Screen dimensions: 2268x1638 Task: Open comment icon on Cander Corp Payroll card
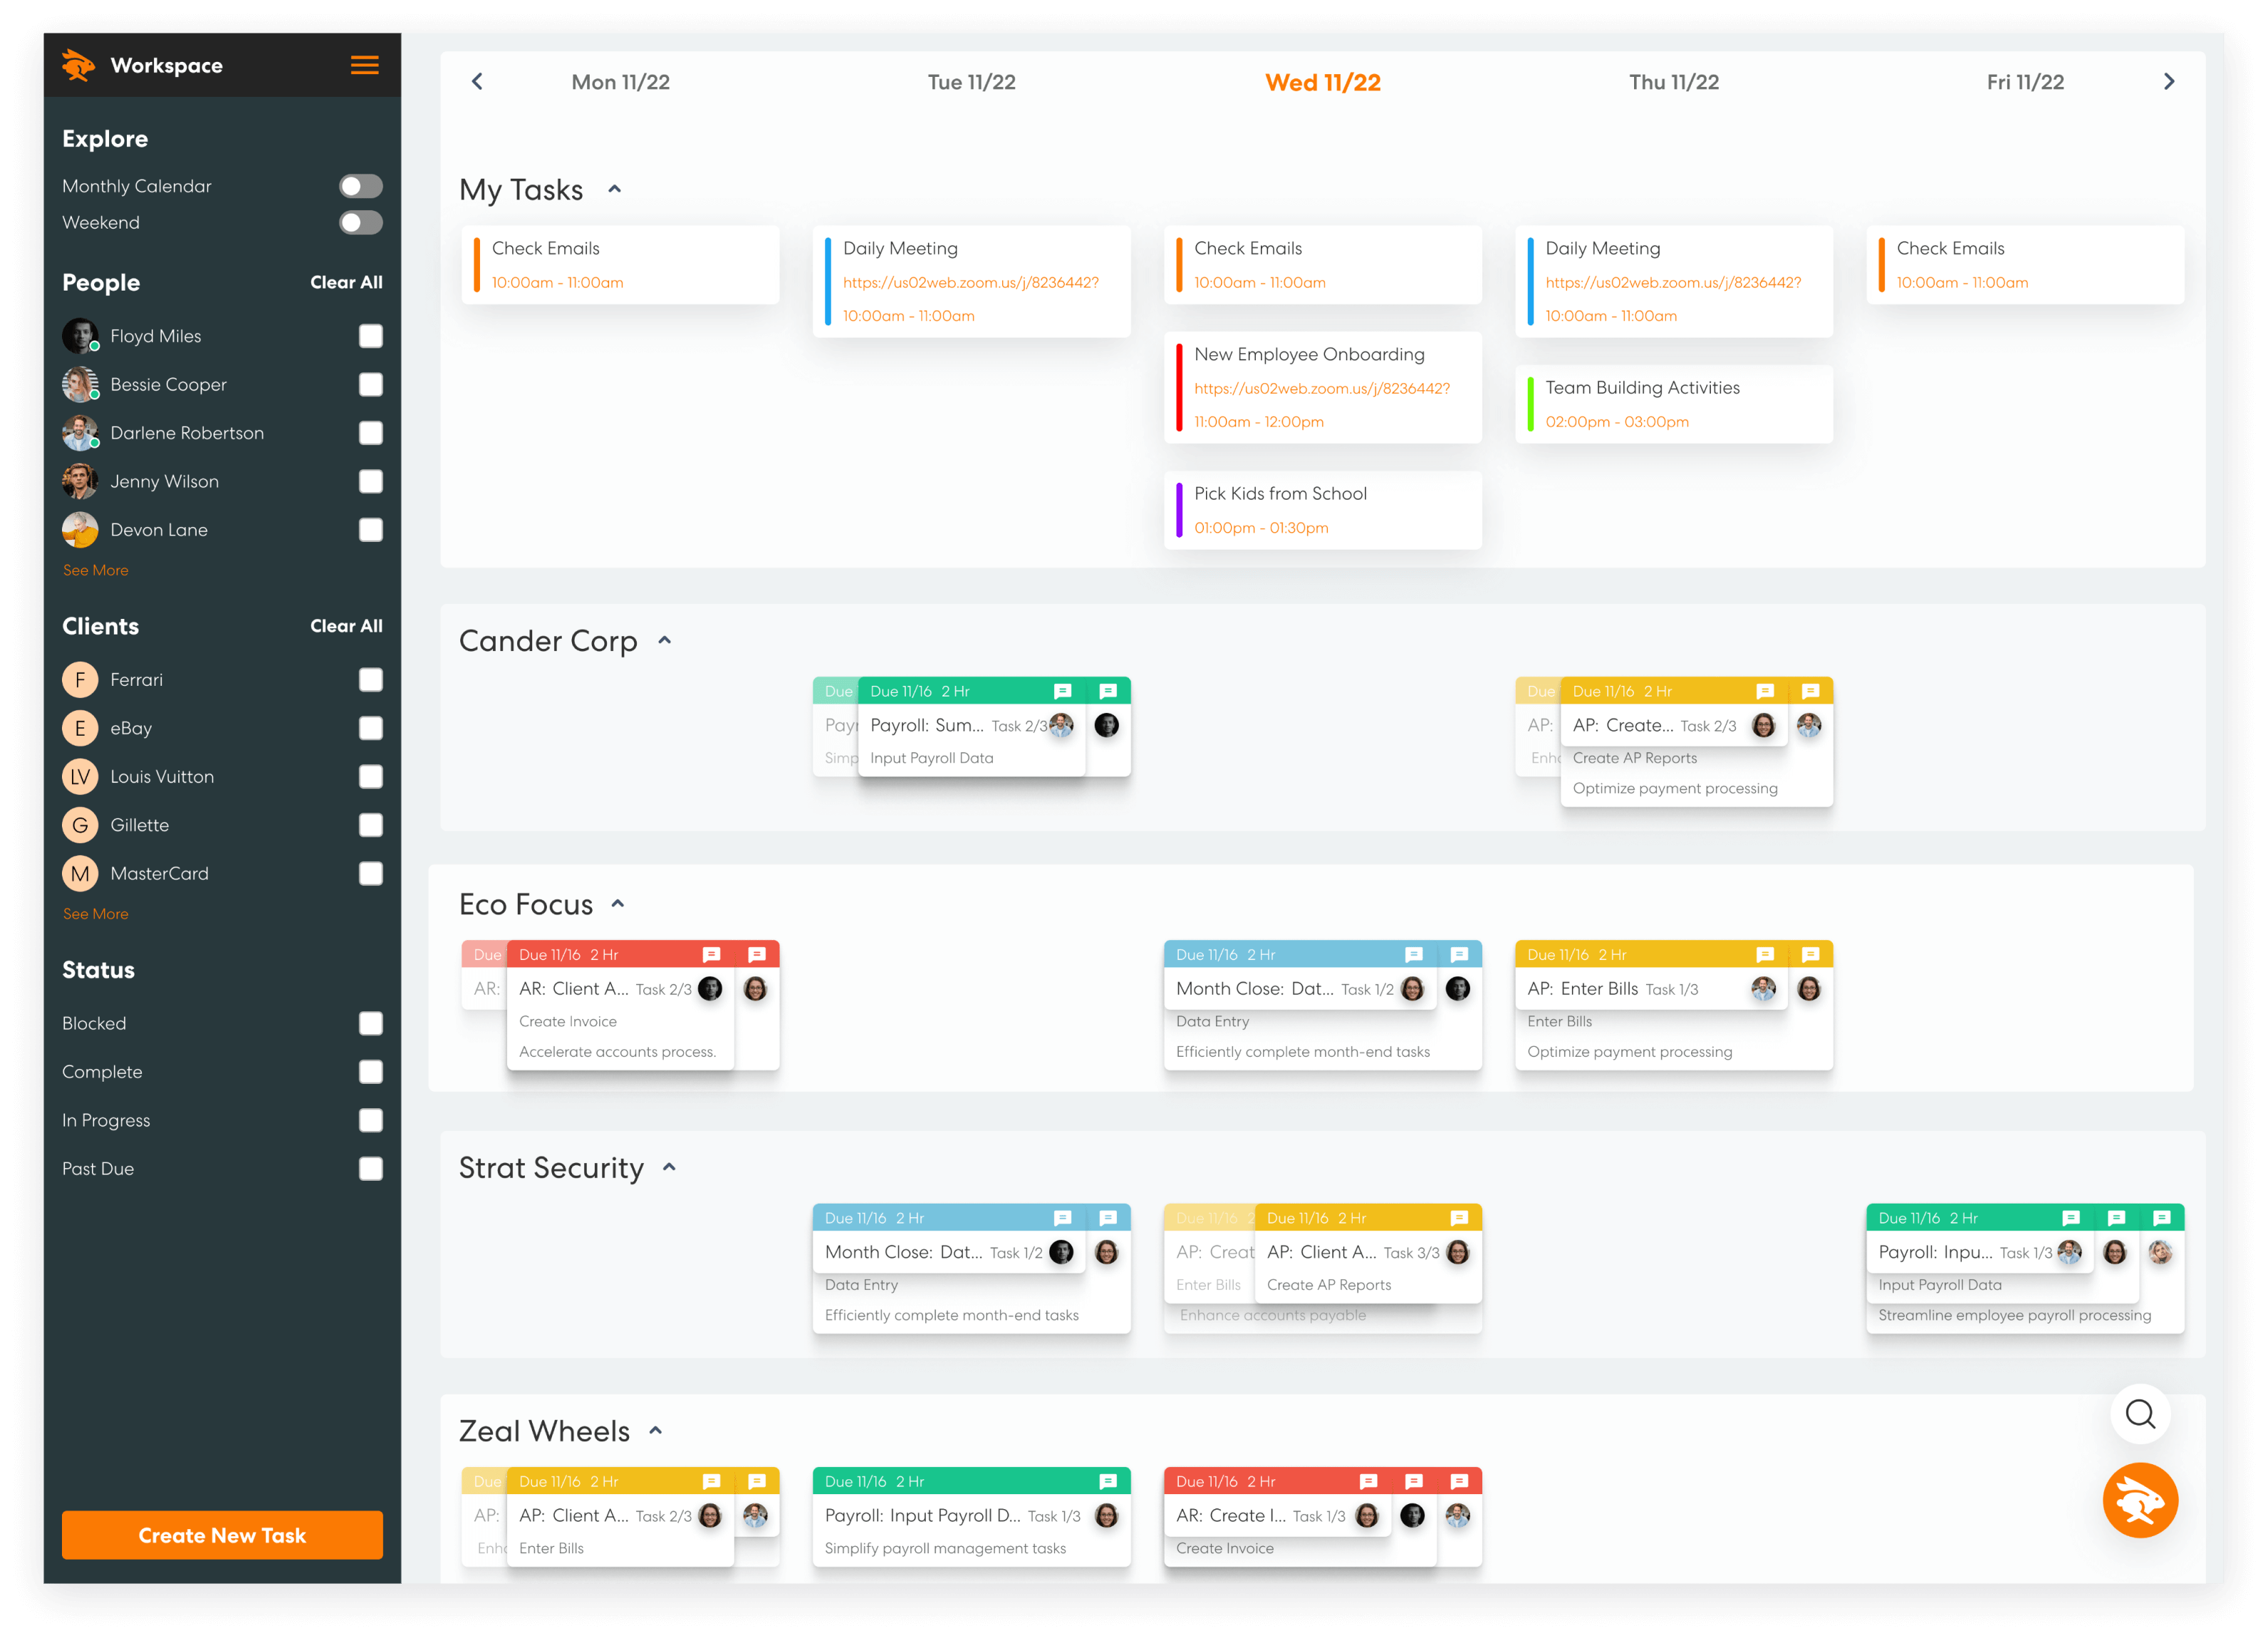point(1062,691)
